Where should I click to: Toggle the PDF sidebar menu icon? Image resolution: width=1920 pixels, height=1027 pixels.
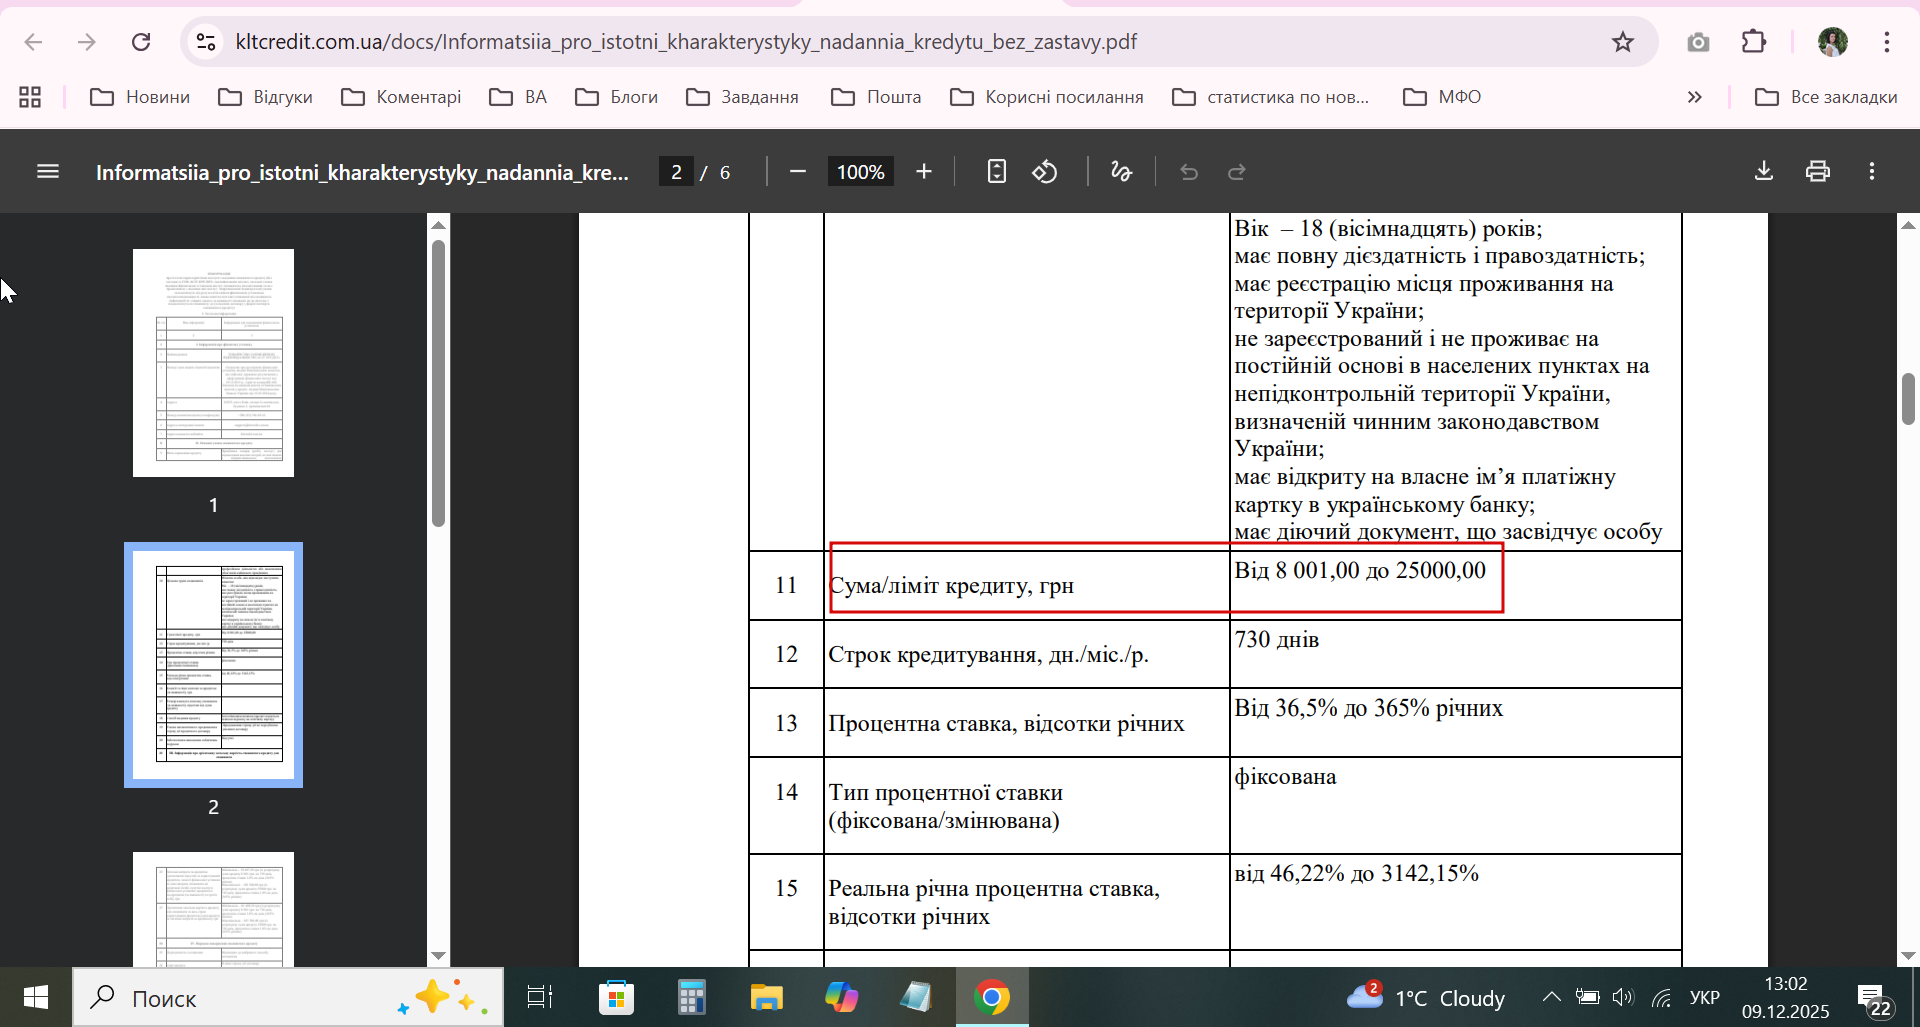tap(47, 172)
